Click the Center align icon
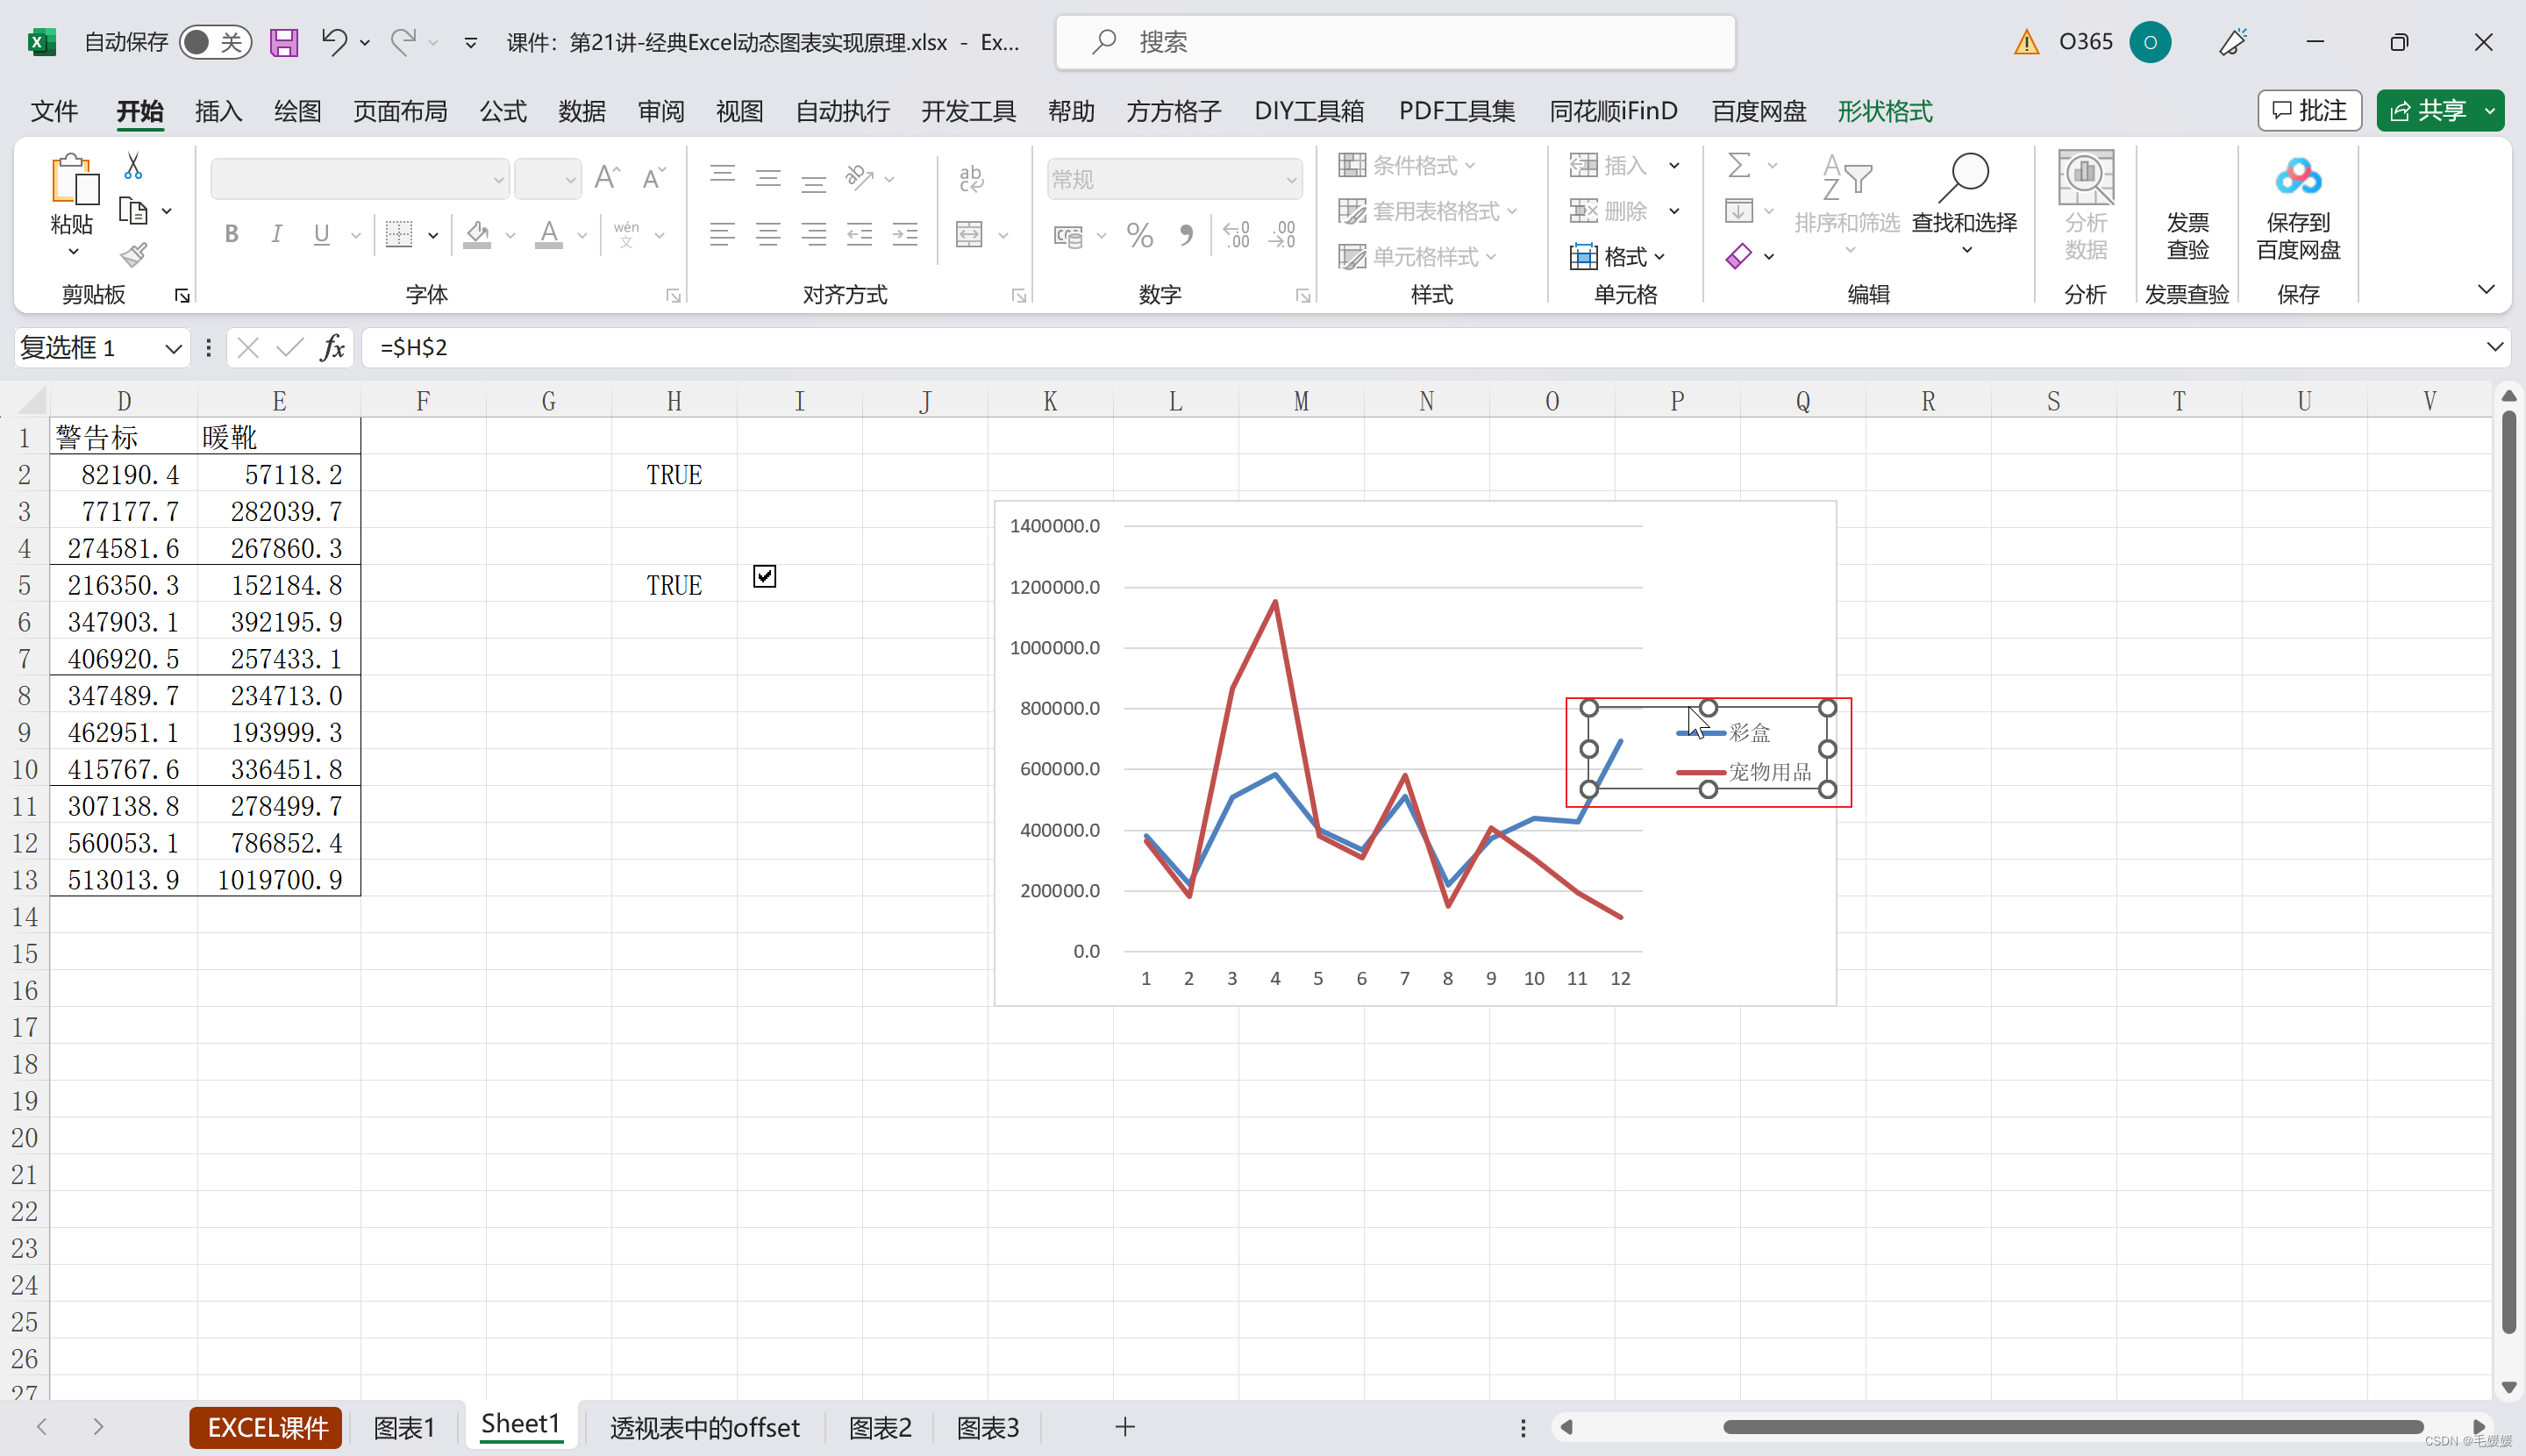Image resolution: width=2526 pixels, height=1456 pixels. (768, 235)
